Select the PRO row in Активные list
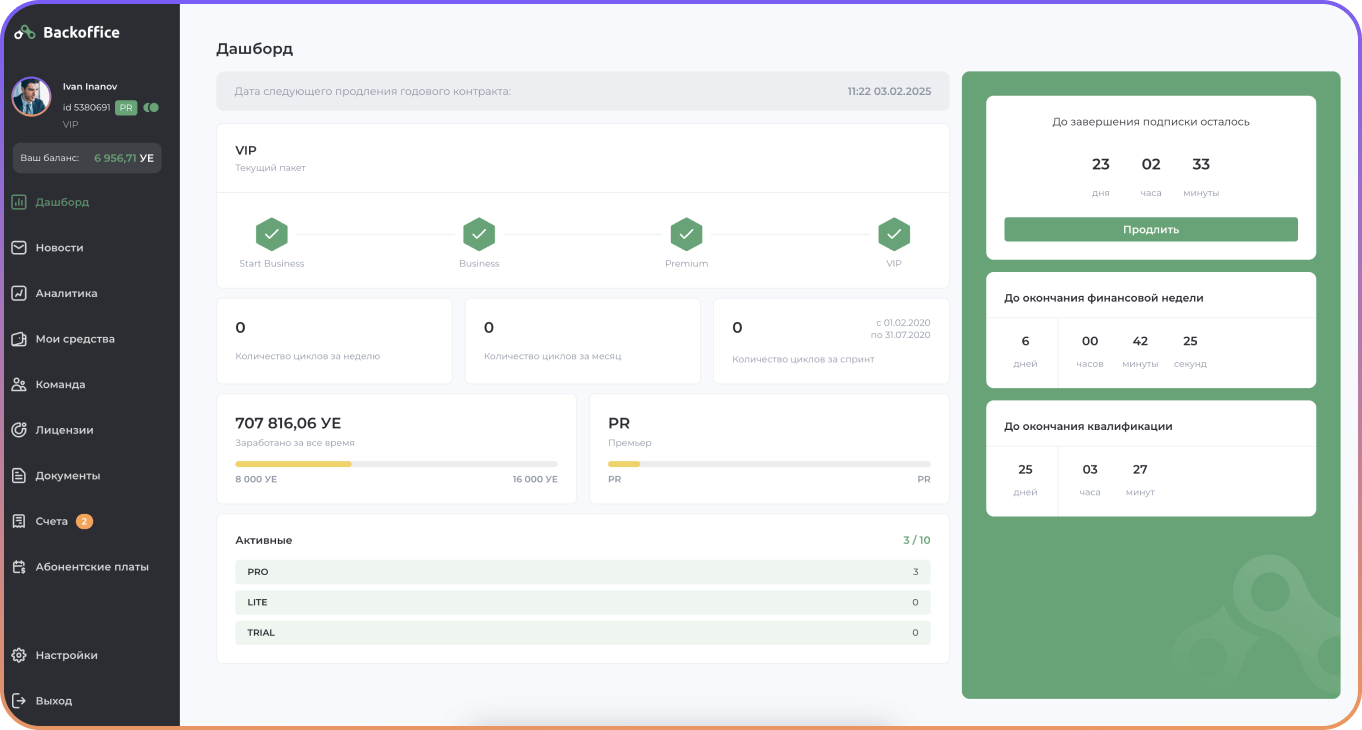1362x730 pixels. [582, 572]
